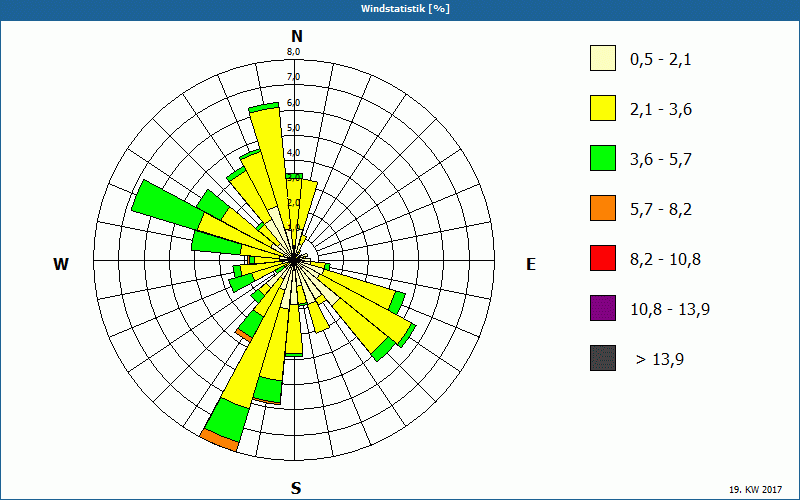This screenshot has height=500, width=800.
Task: Click the 5,0 radial axis value
Action: (293, 128)
